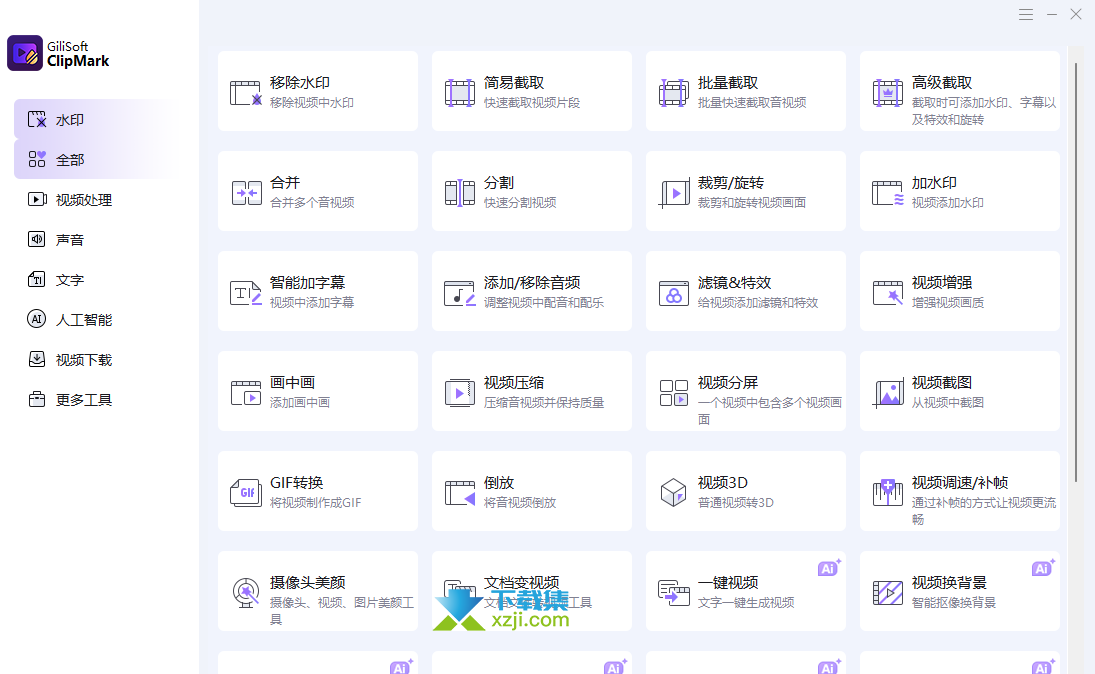Click the 智能抠像换背景 description
1095x674 pixels.
[x=953, y=602]
